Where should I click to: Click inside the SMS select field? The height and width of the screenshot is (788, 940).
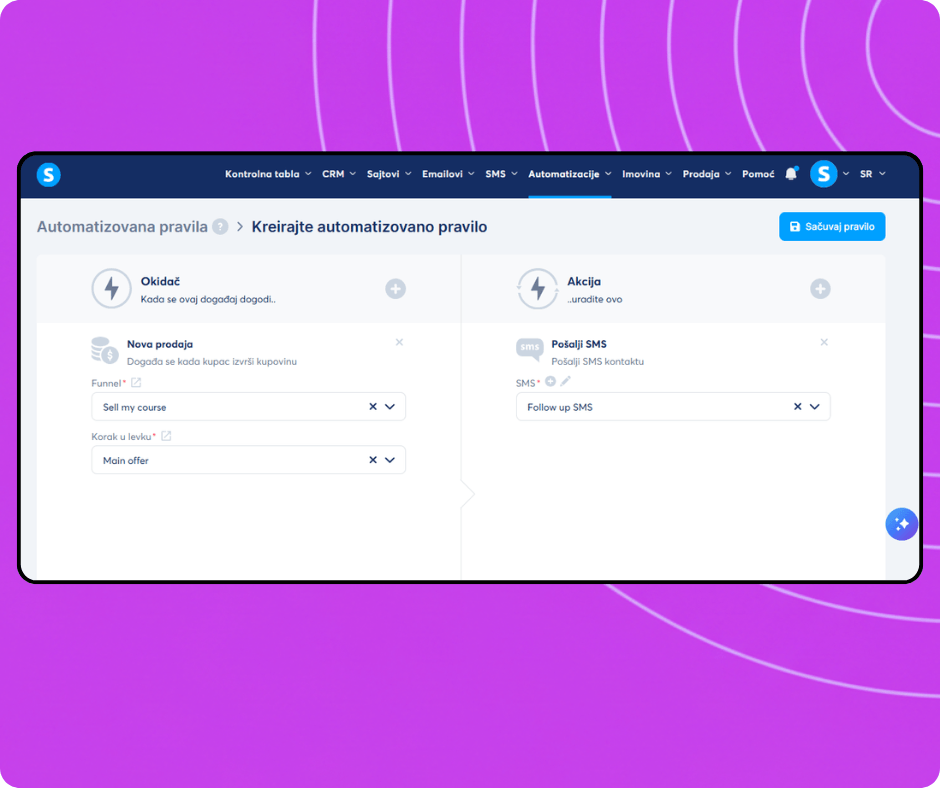[x=673, y=407]
